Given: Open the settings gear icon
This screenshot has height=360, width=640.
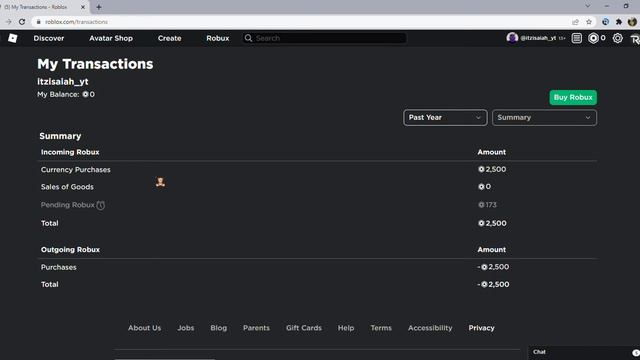Looking at the screenshot, I should click(x=618, y=38).
